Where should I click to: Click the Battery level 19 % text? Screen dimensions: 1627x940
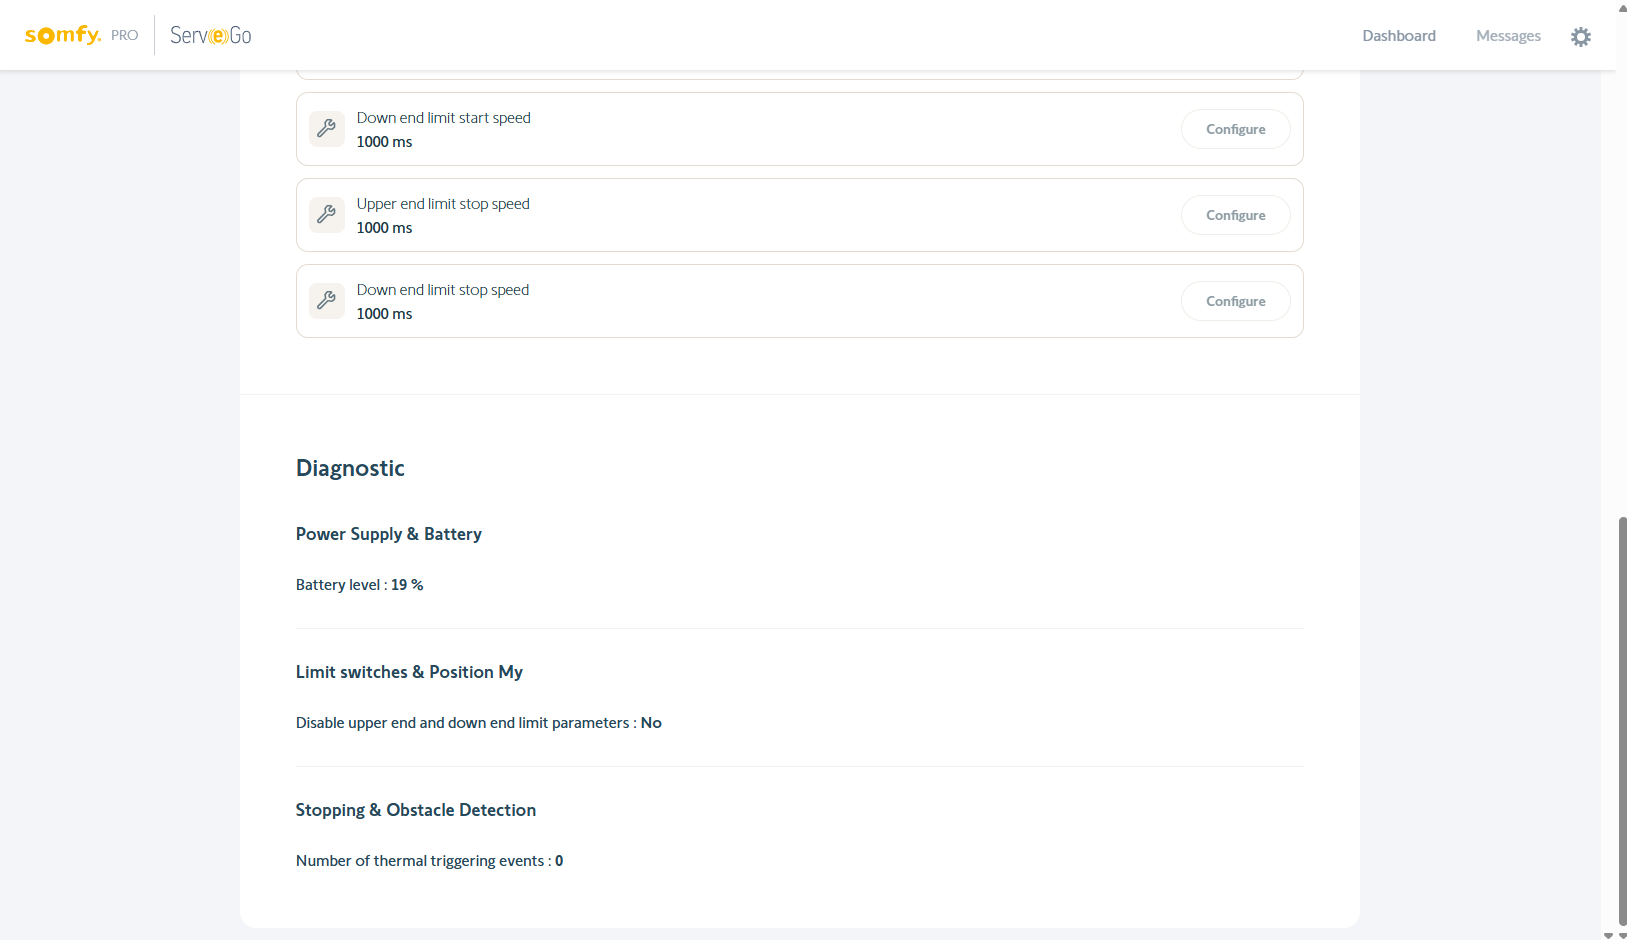coord(359,585)
